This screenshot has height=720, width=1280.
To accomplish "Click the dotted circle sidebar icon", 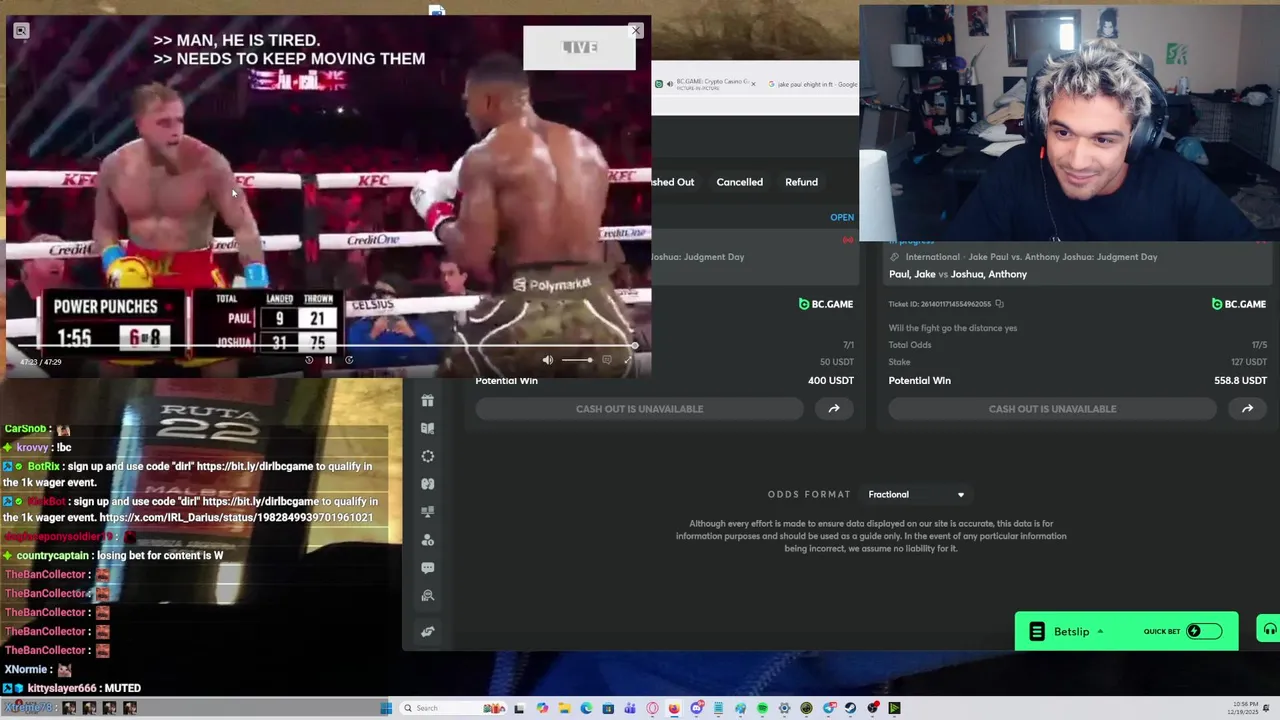I will (x=428, y=456).
